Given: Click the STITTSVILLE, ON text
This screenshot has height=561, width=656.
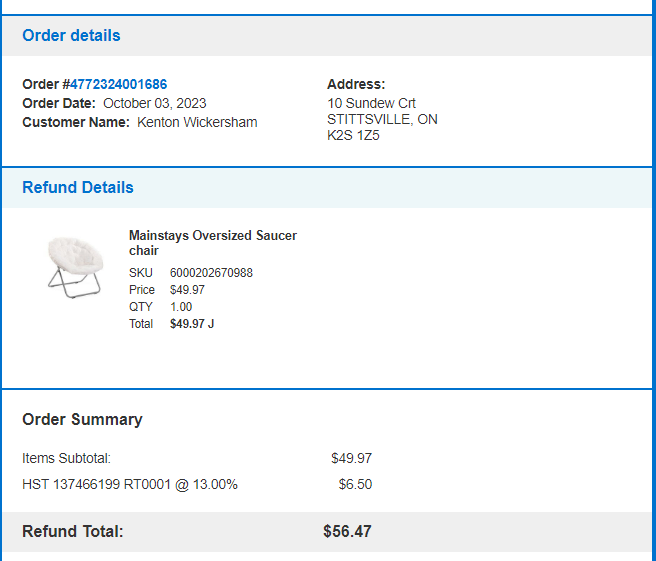Looking at the screenshot, I should point(382,119).
